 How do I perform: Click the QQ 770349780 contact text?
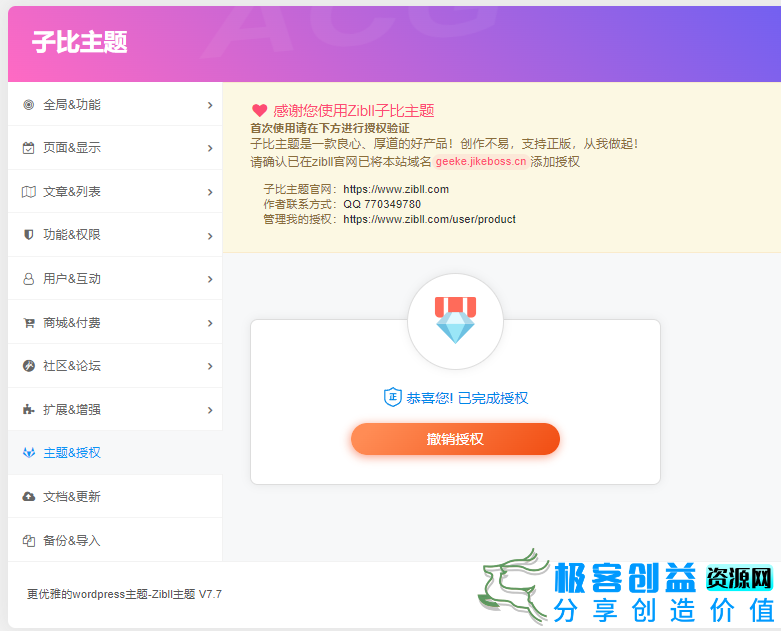point(382,204)
